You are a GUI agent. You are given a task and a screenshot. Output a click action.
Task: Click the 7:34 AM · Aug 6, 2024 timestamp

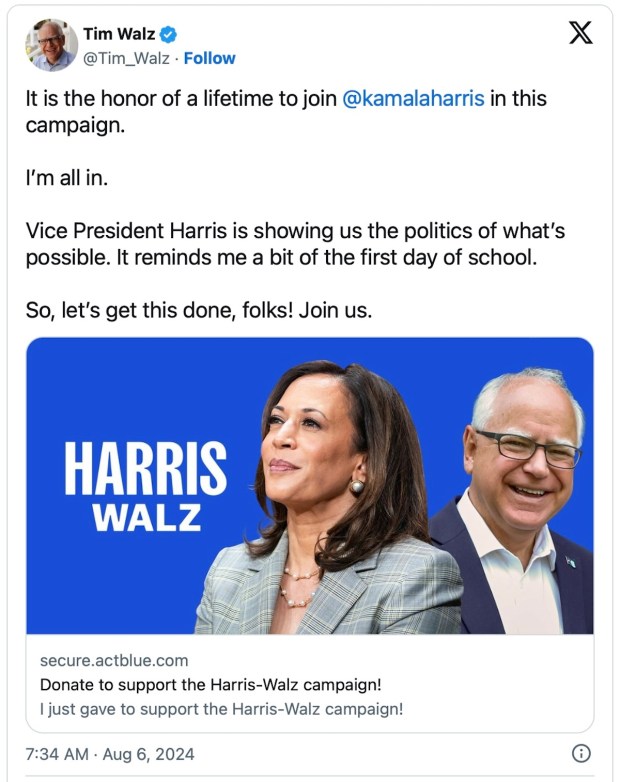pos(111,753)
